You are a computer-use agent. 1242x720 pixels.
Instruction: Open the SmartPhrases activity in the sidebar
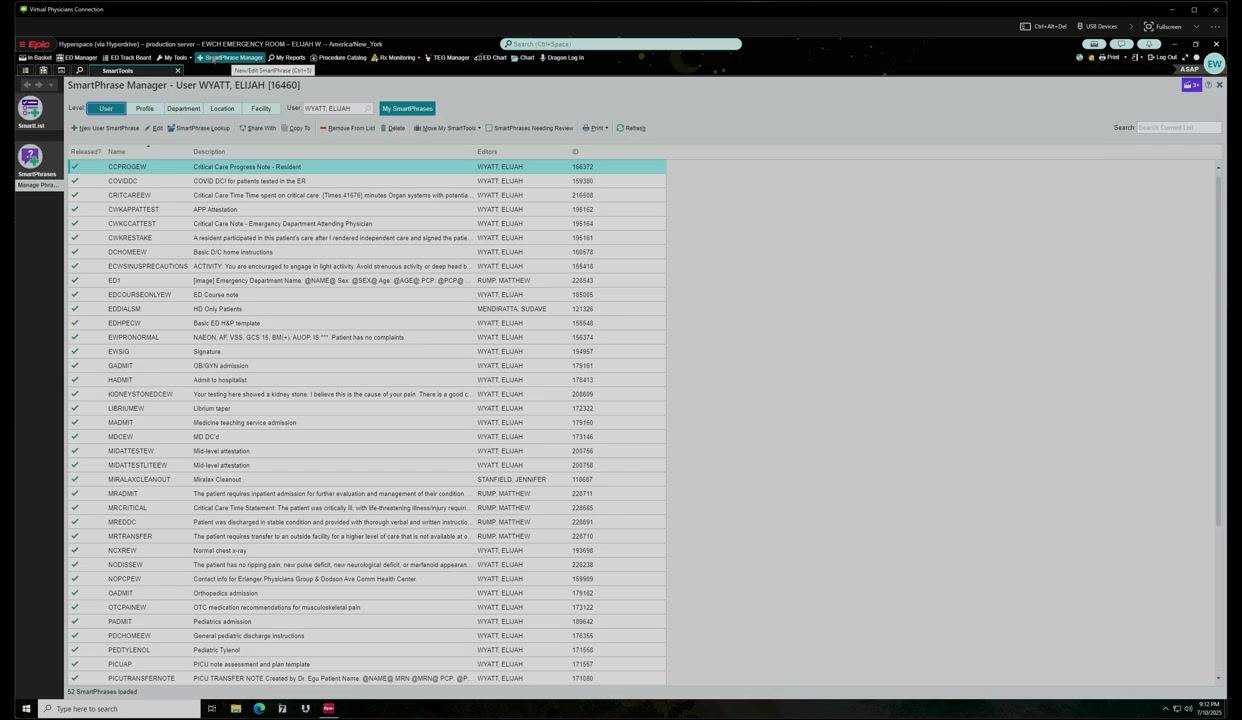click(36, 161)
